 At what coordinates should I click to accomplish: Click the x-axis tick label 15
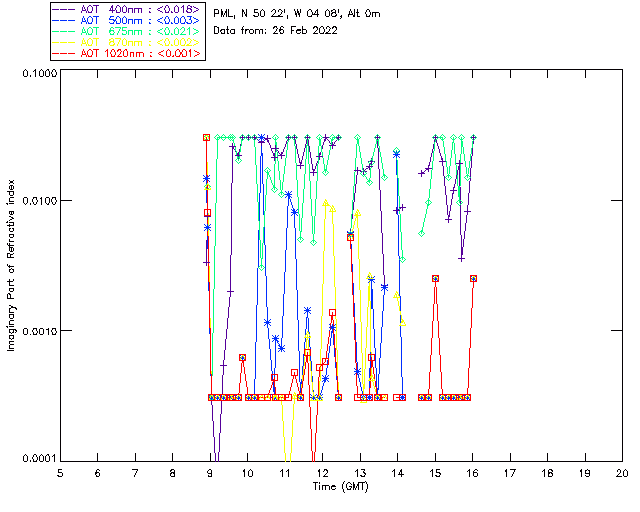pos(435,473)
